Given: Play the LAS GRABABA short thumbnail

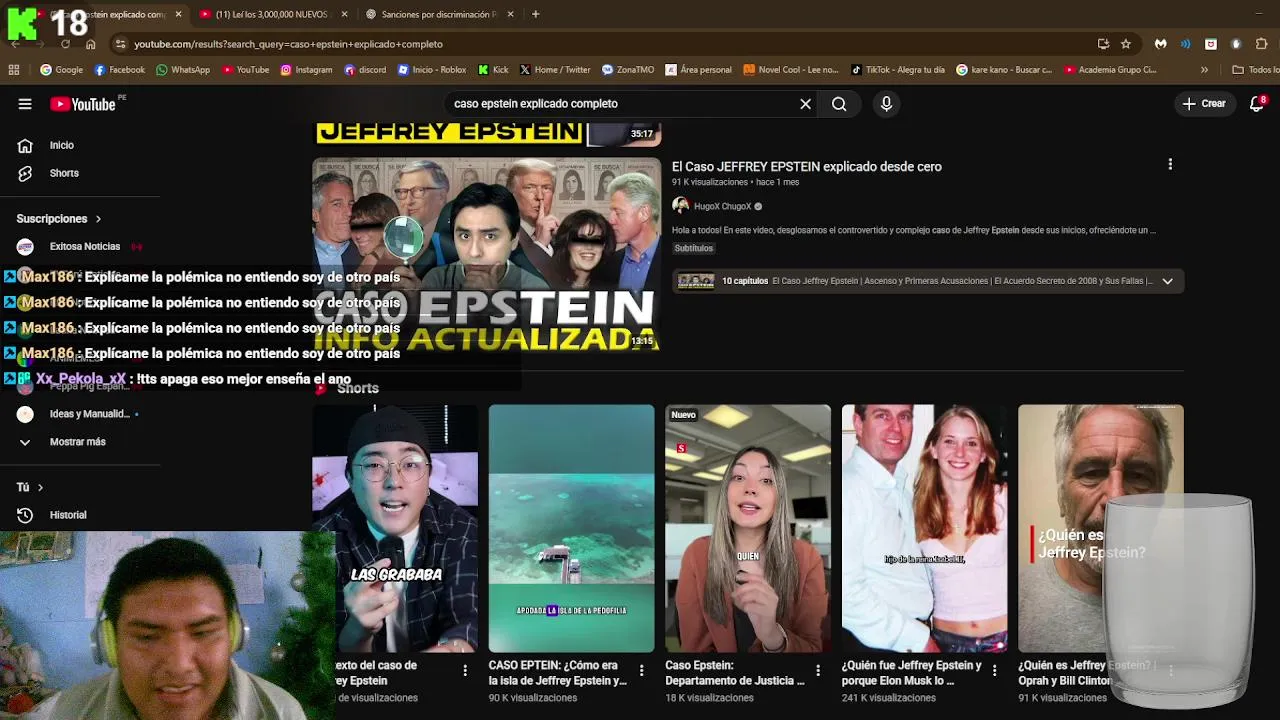Looking at the screenshot, I should [x=395, y=528].
